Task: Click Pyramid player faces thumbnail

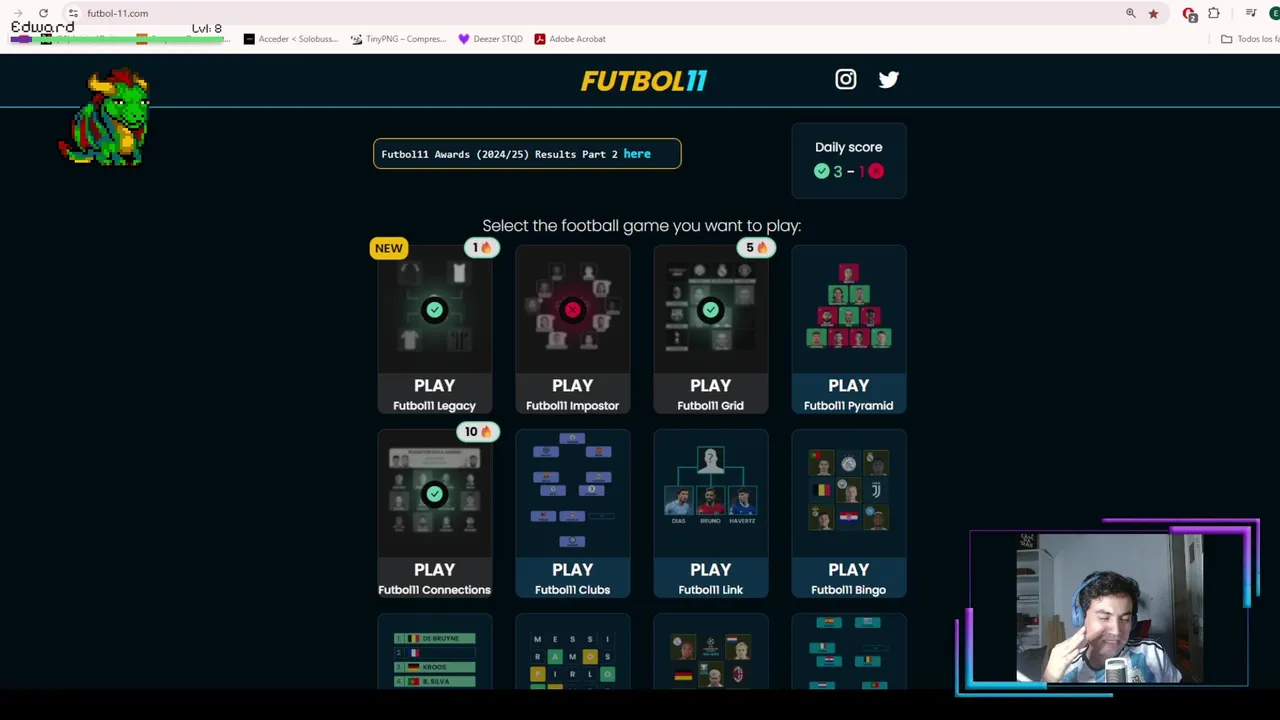Action: [848, 308]
